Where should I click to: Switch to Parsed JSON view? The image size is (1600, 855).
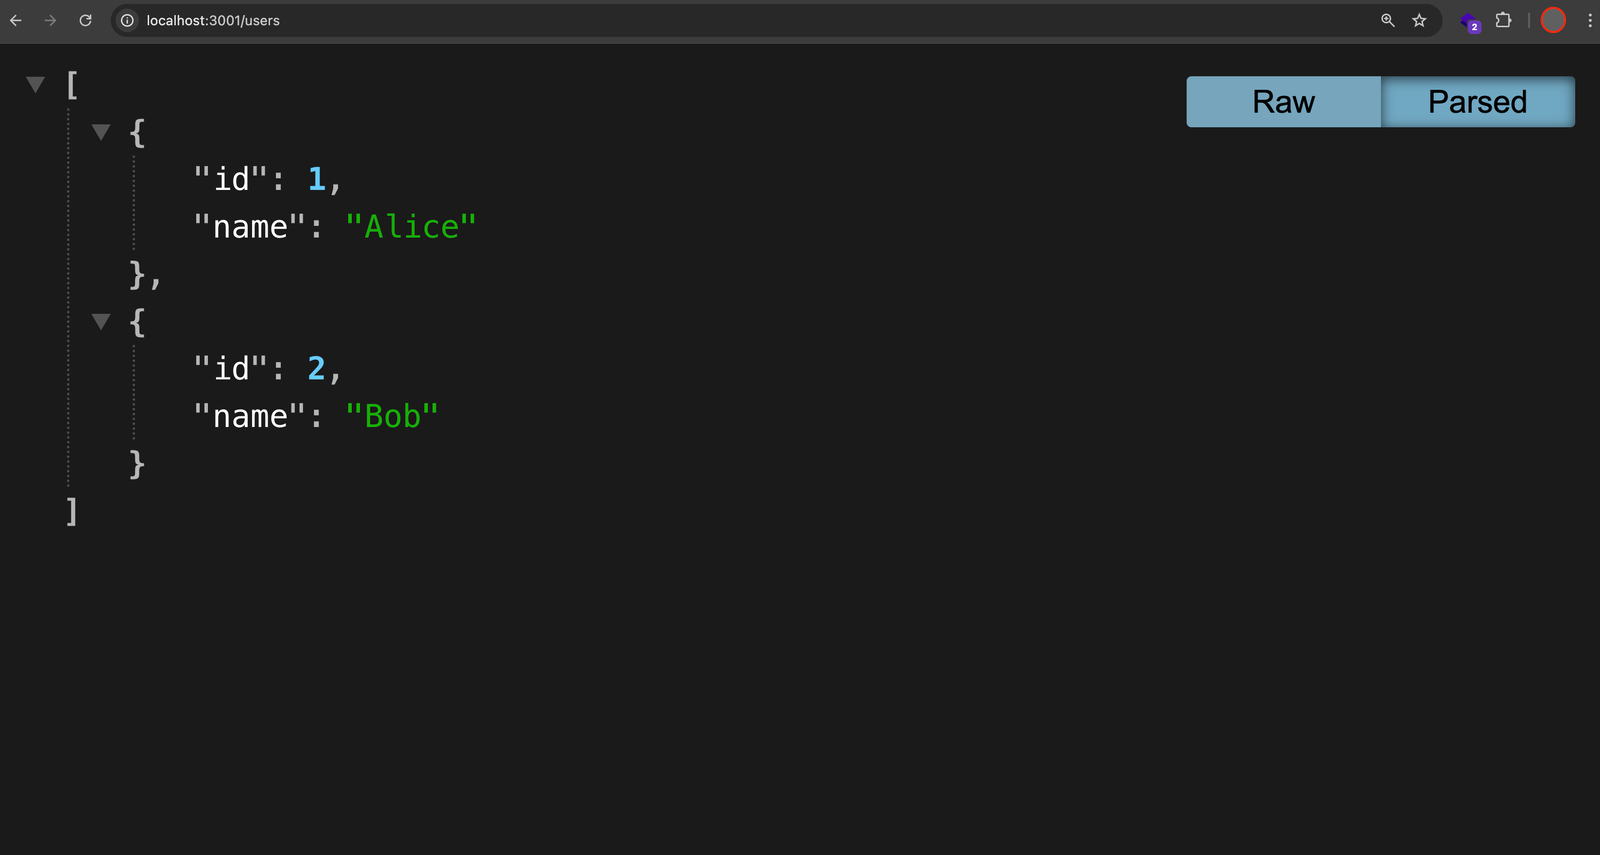point(1478,102)
